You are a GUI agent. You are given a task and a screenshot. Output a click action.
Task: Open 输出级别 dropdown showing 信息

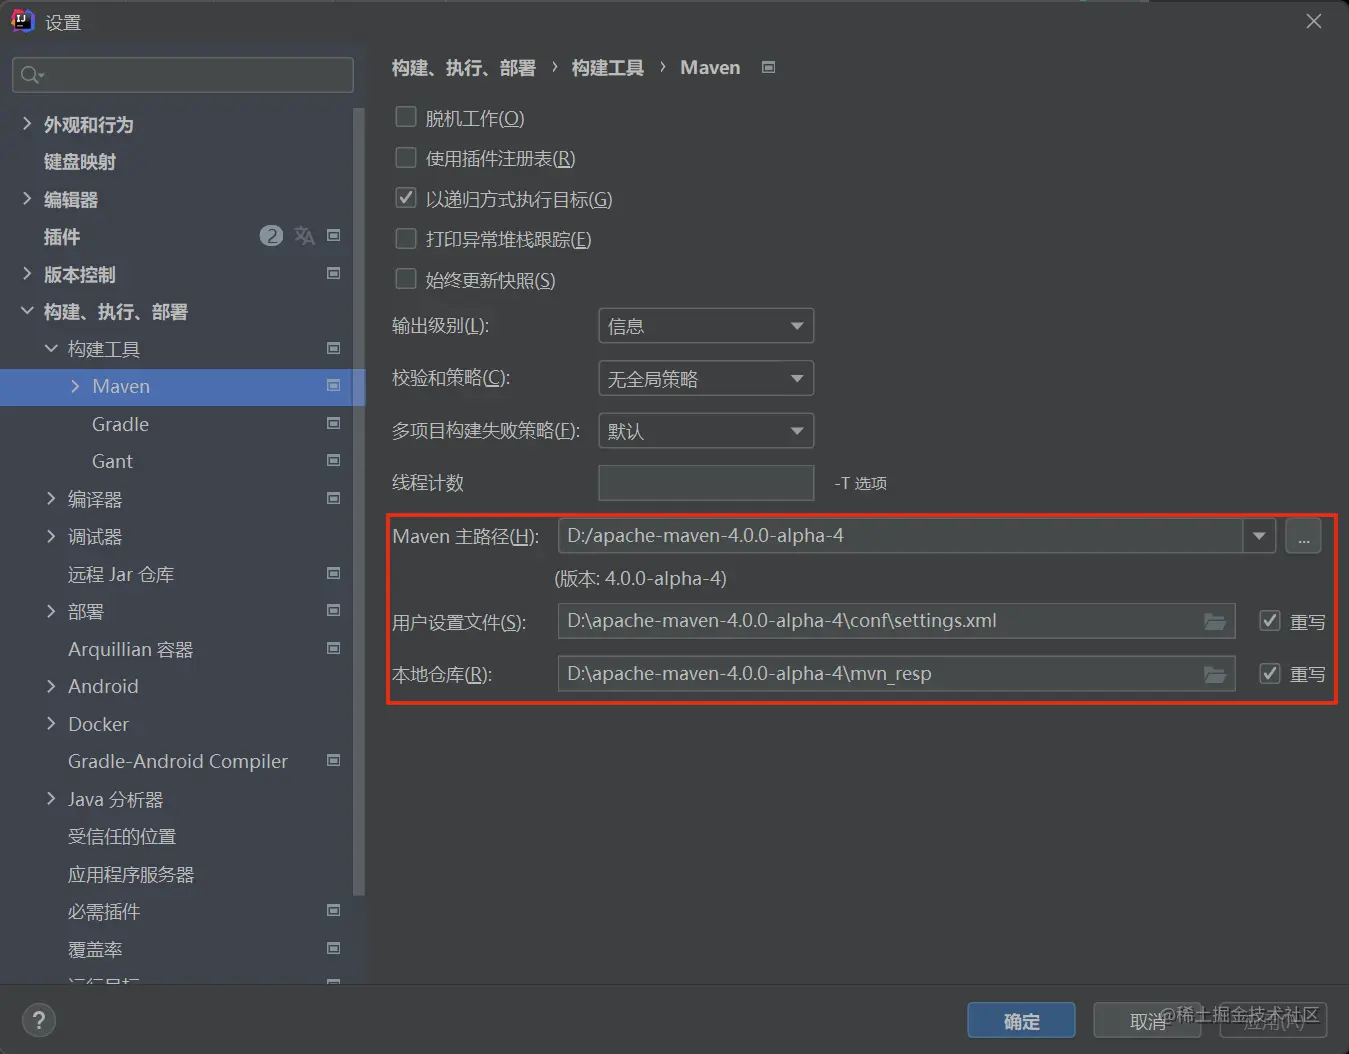point(706,326)
